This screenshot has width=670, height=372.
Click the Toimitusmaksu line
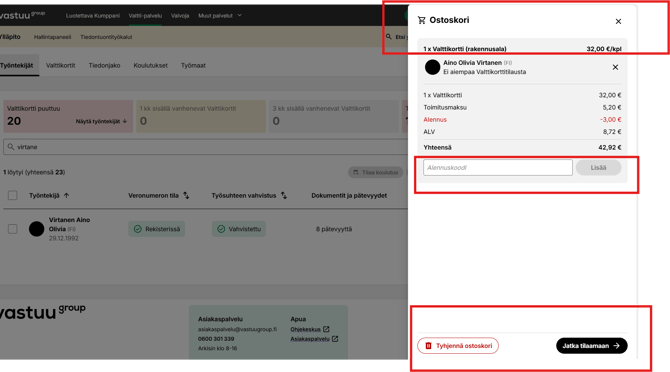(x=522, y=108)
